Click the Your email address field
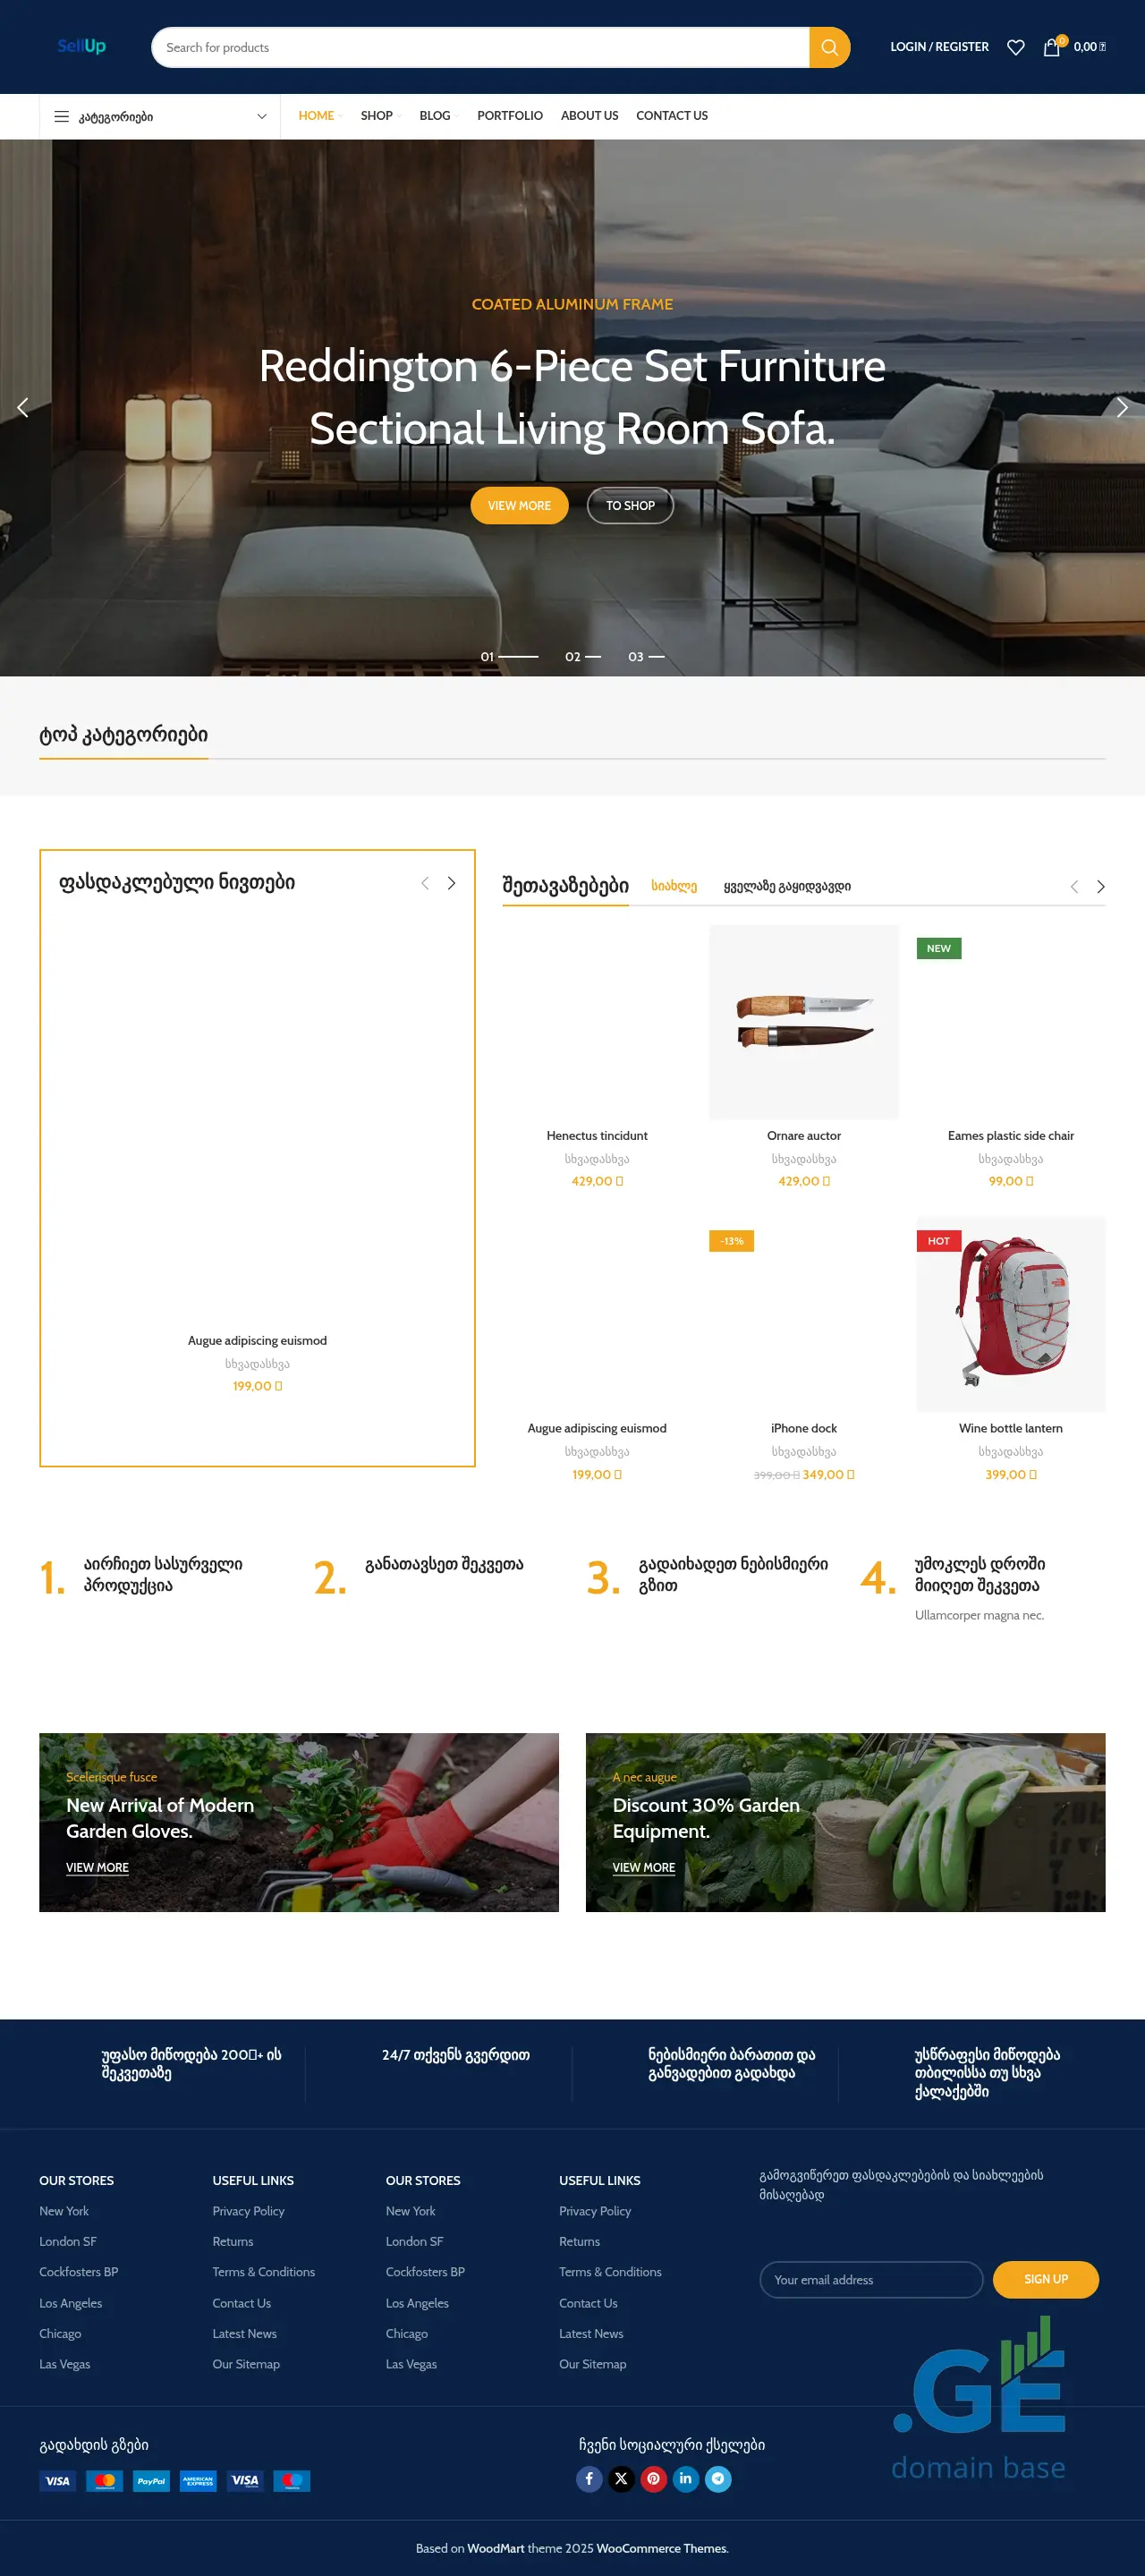1145x2576 pixels. pyautogui.click(x=871, y=2279)
